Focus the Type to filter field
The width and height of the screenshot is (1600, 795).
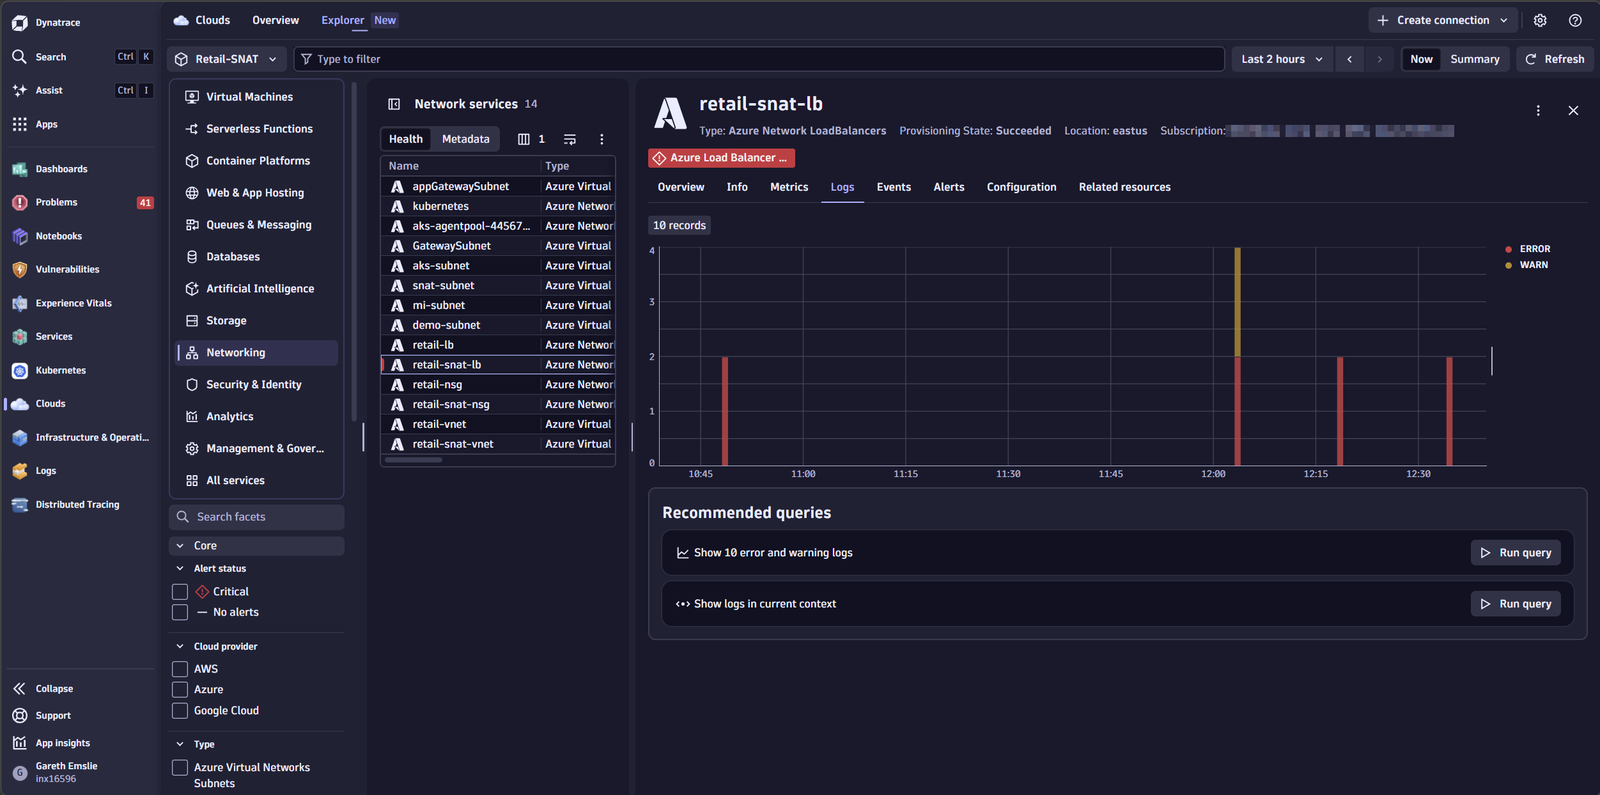[x=759, y=59]
